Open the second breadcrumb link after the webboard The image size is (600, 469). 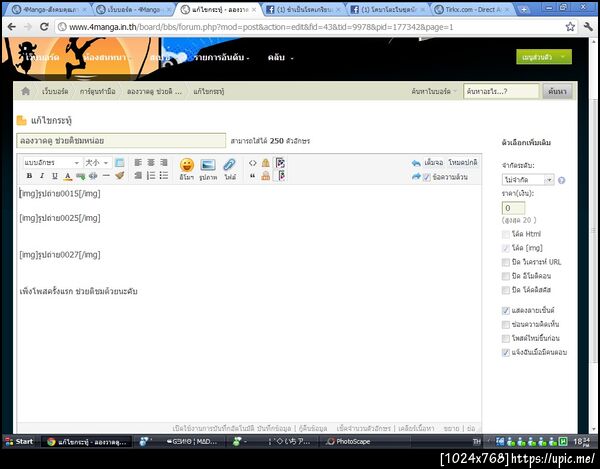coord(98,91)
